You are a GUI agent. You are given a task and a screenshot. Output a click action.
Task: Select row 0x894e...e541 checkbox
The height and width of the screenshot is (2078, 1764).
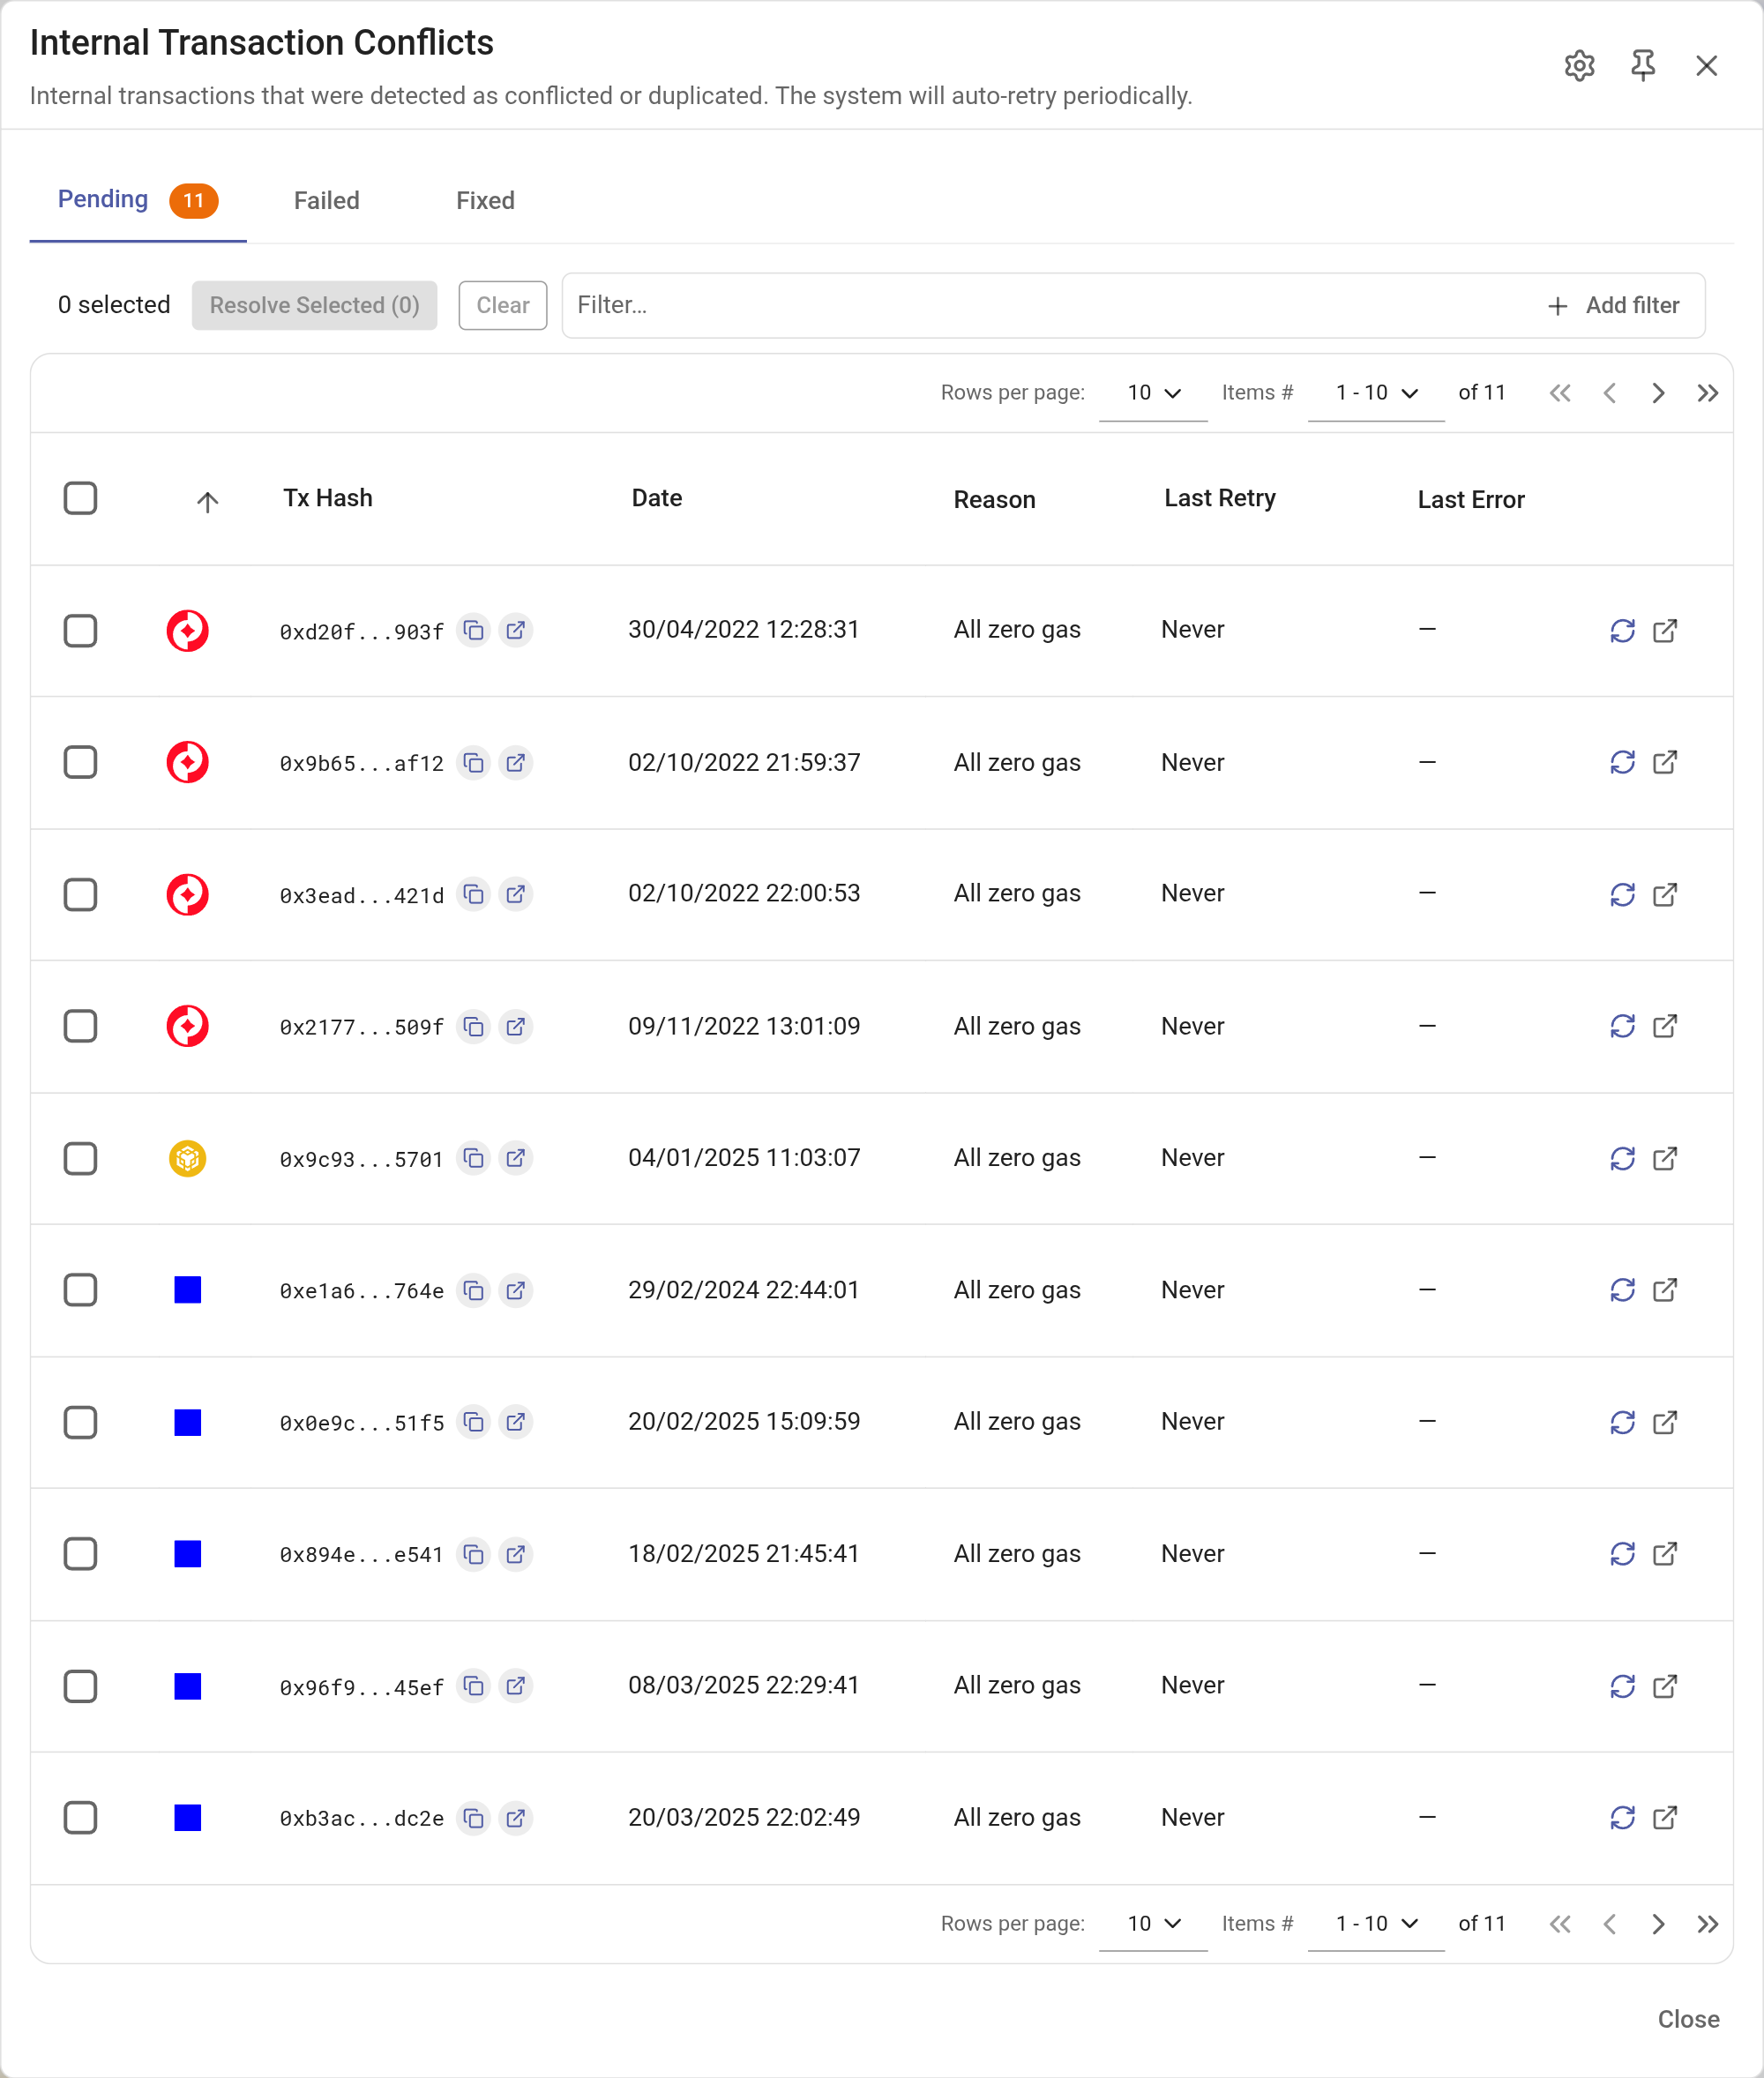80,1554
